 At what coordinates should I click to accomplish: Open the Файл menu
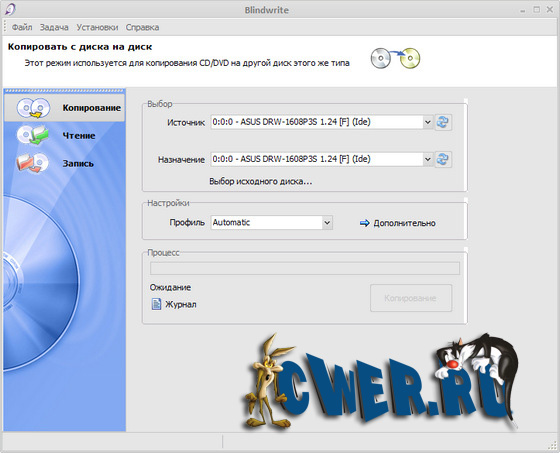(22, 27)
